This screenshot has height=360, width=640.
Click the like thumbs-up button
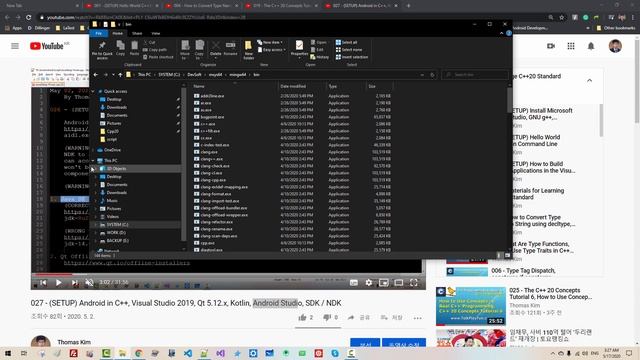click(x=302, y=318)
